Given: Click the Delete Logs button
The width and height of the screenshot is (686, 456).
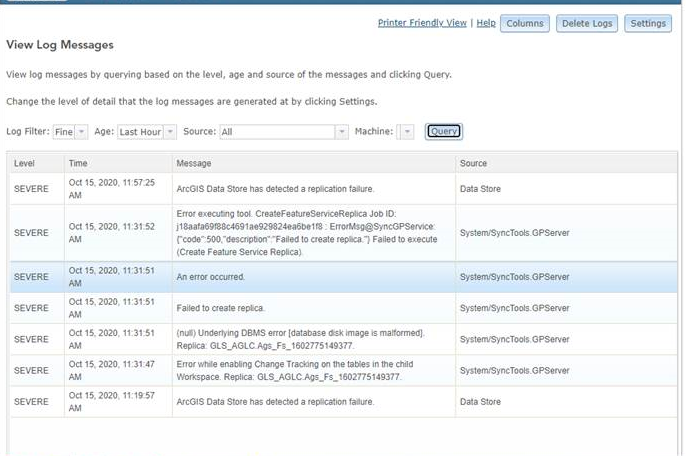Looking at the screenshot, I should [586, 23].
